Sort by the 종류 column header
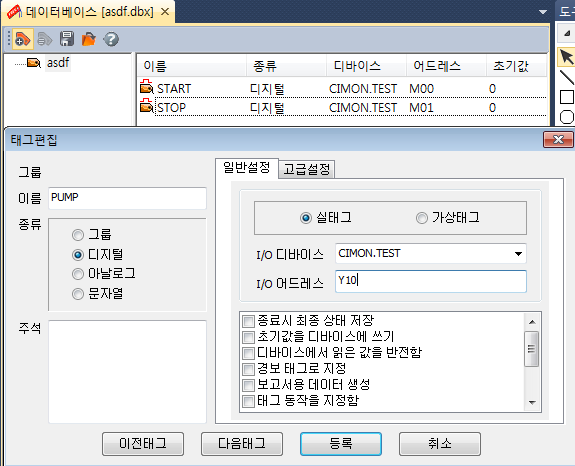This screenshot has width=575, height=466. [286, 66]
